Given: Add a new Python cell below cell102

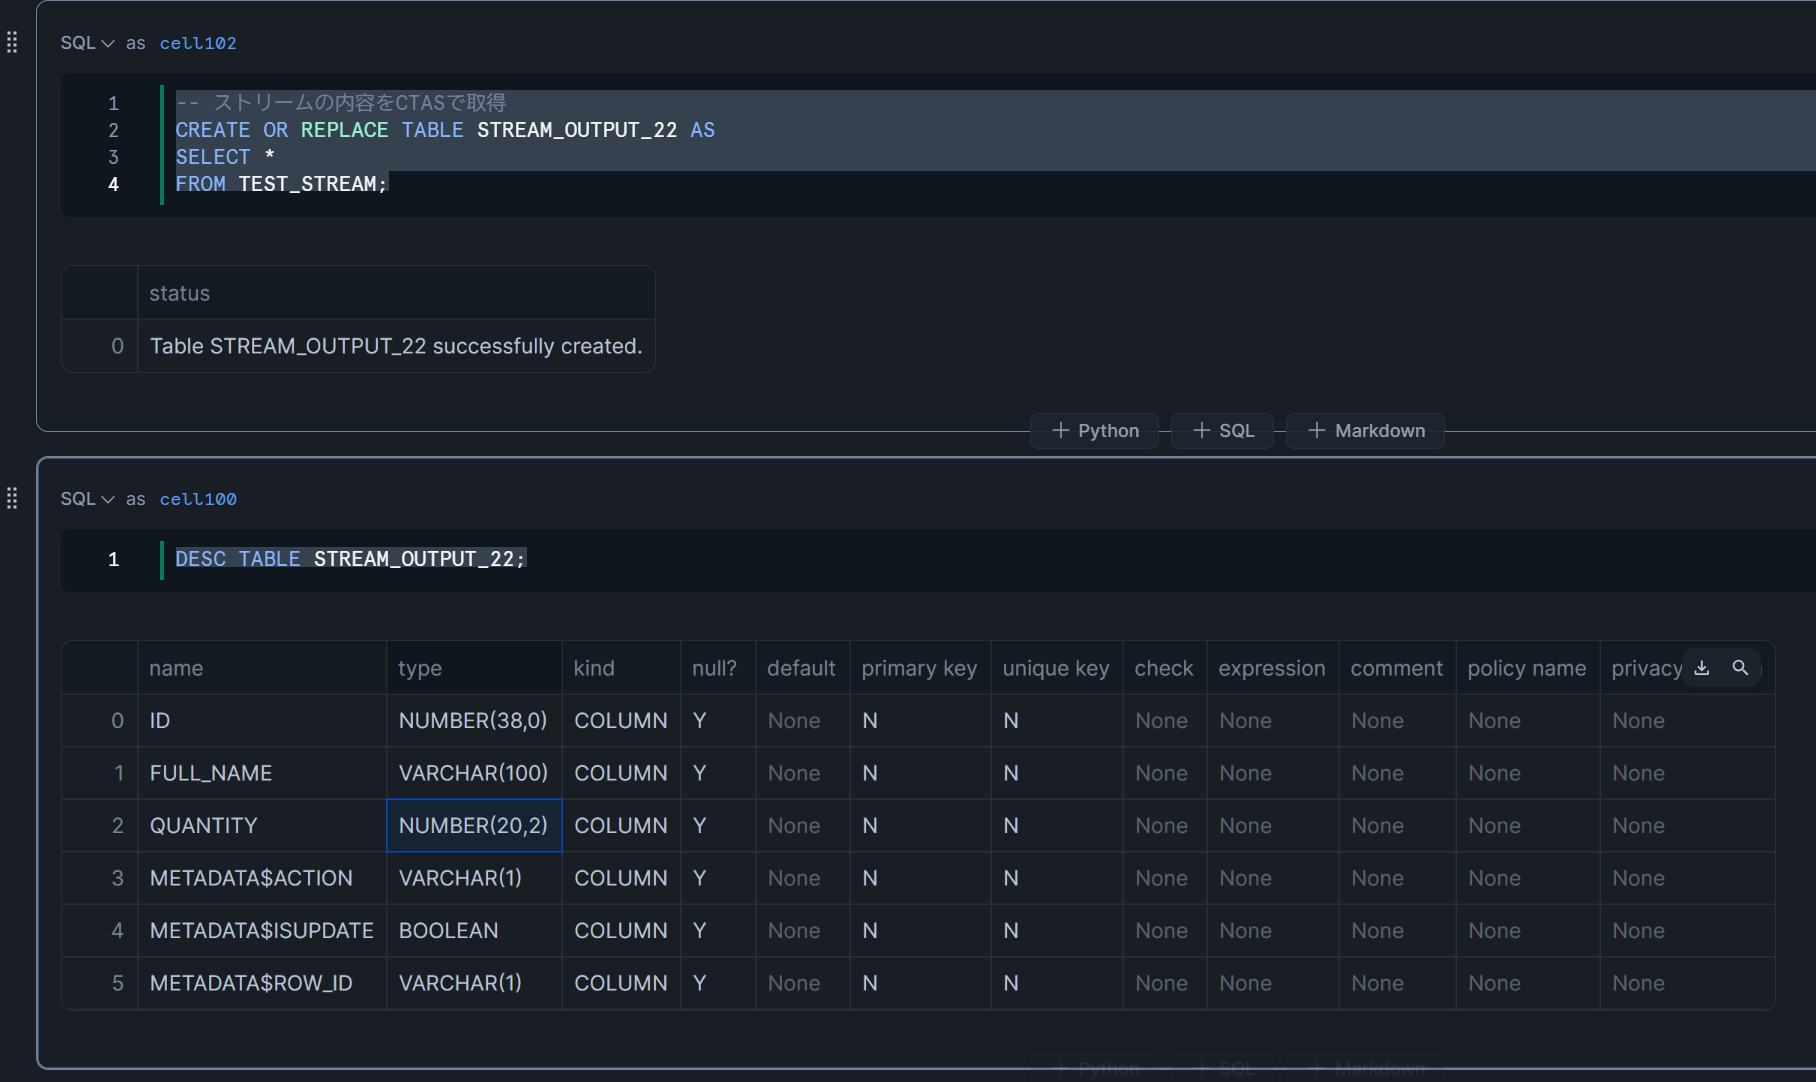Looking at the screenshot, I should pyautogui.click(x=1095, y=431).
